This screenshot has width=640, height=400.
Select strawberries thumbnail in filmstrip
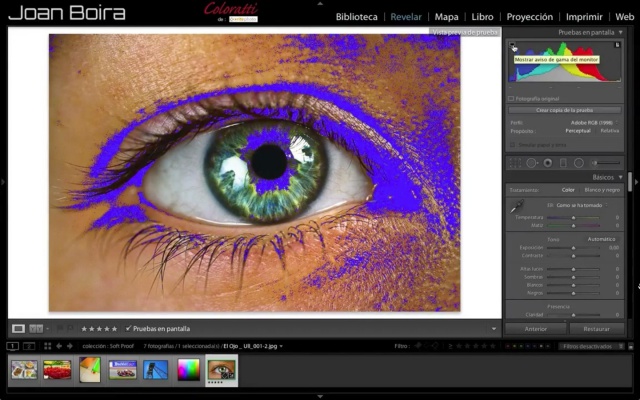57,370
